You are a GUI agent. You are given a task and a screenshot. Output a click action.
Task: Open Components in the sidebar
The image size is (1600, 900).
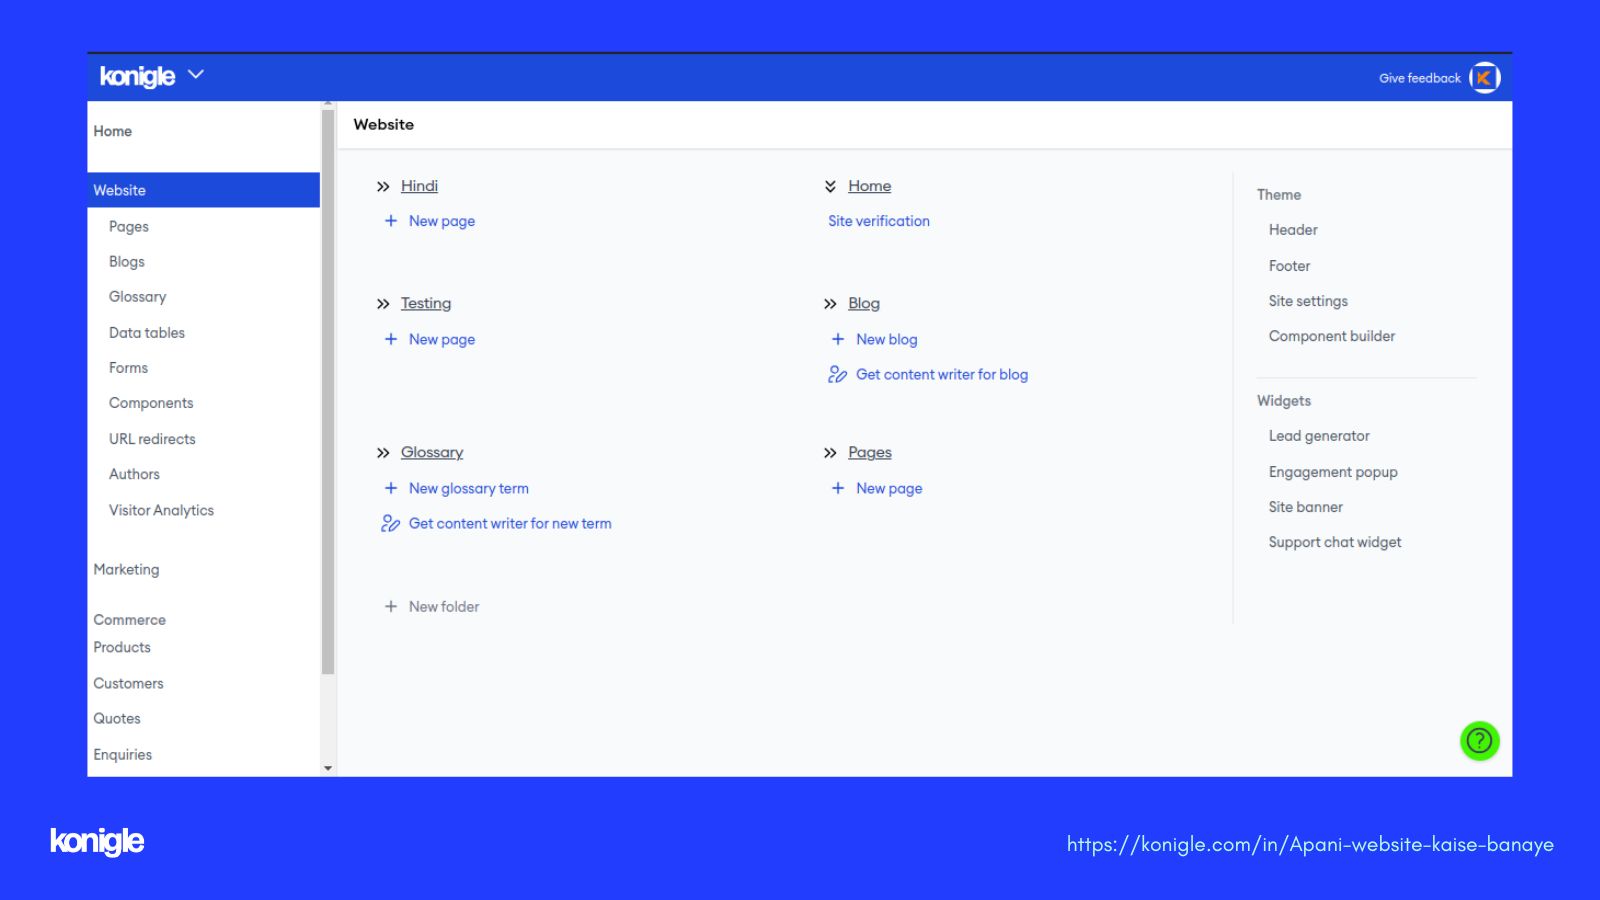click(151, 402)
